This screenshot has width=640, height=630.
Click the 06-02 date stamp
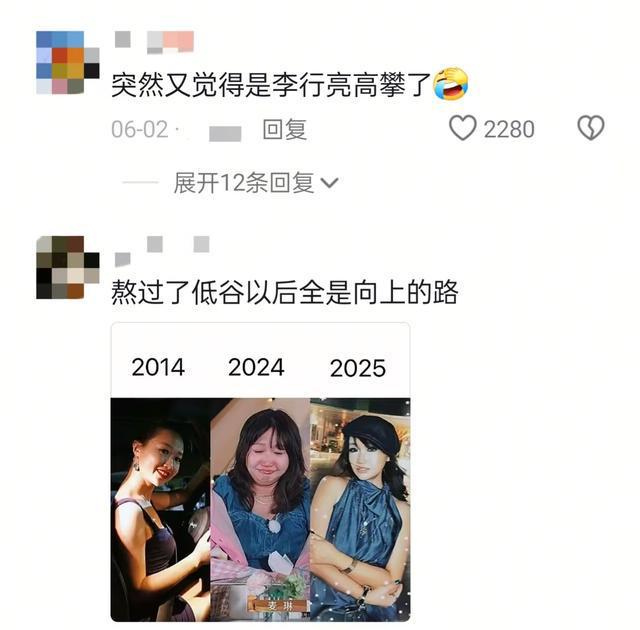point(140,129)
